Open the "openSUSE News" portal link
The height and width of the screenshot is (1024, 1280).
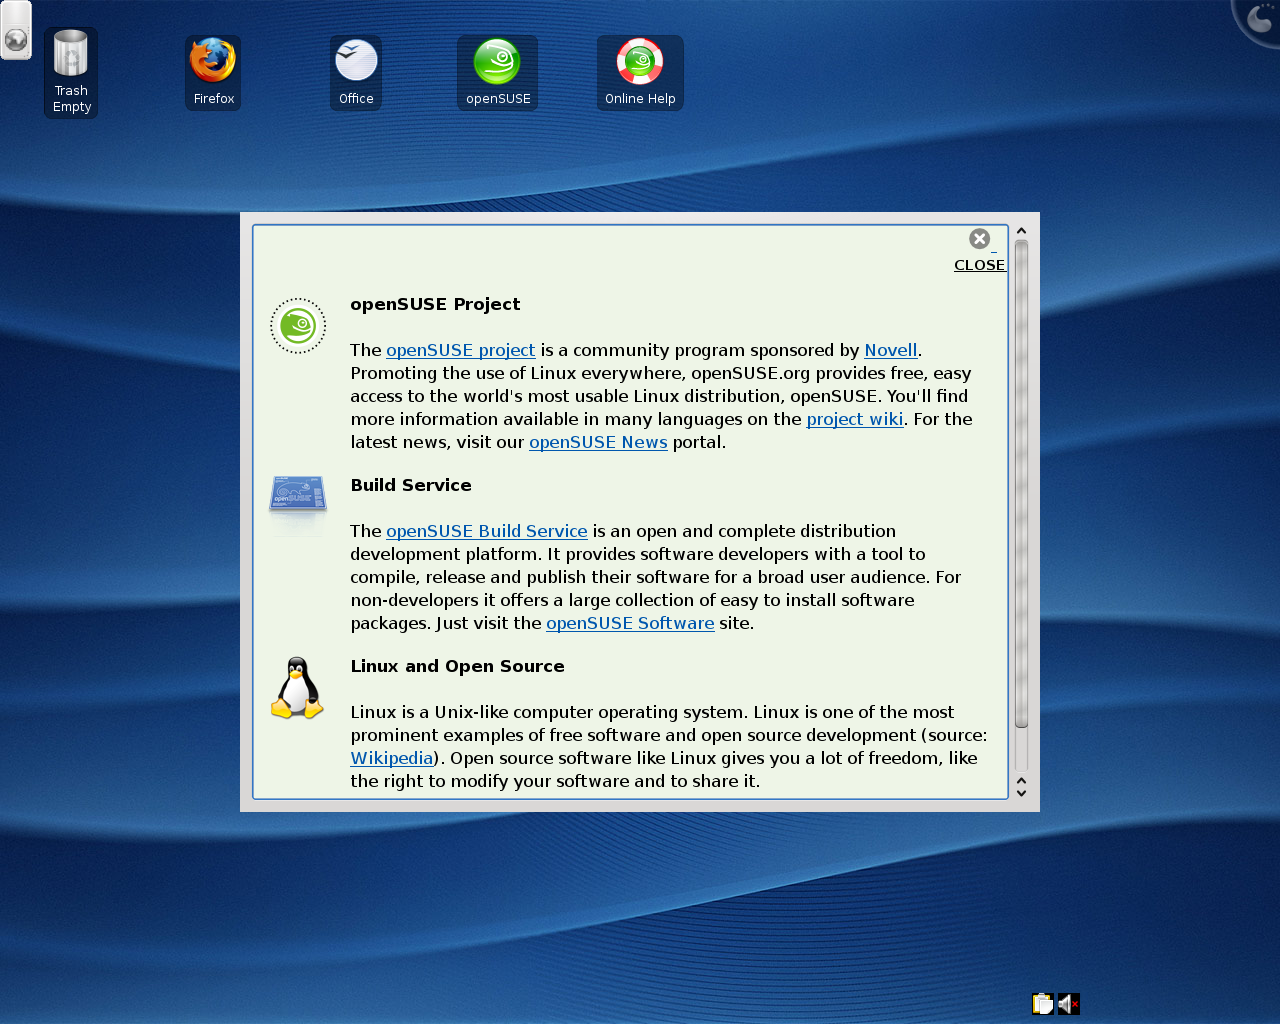598,442
